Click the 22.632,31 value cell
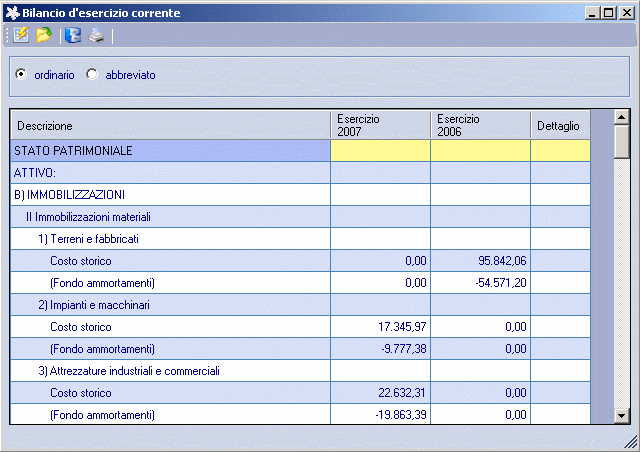The image size is (640, 452). tap(380, 393)
